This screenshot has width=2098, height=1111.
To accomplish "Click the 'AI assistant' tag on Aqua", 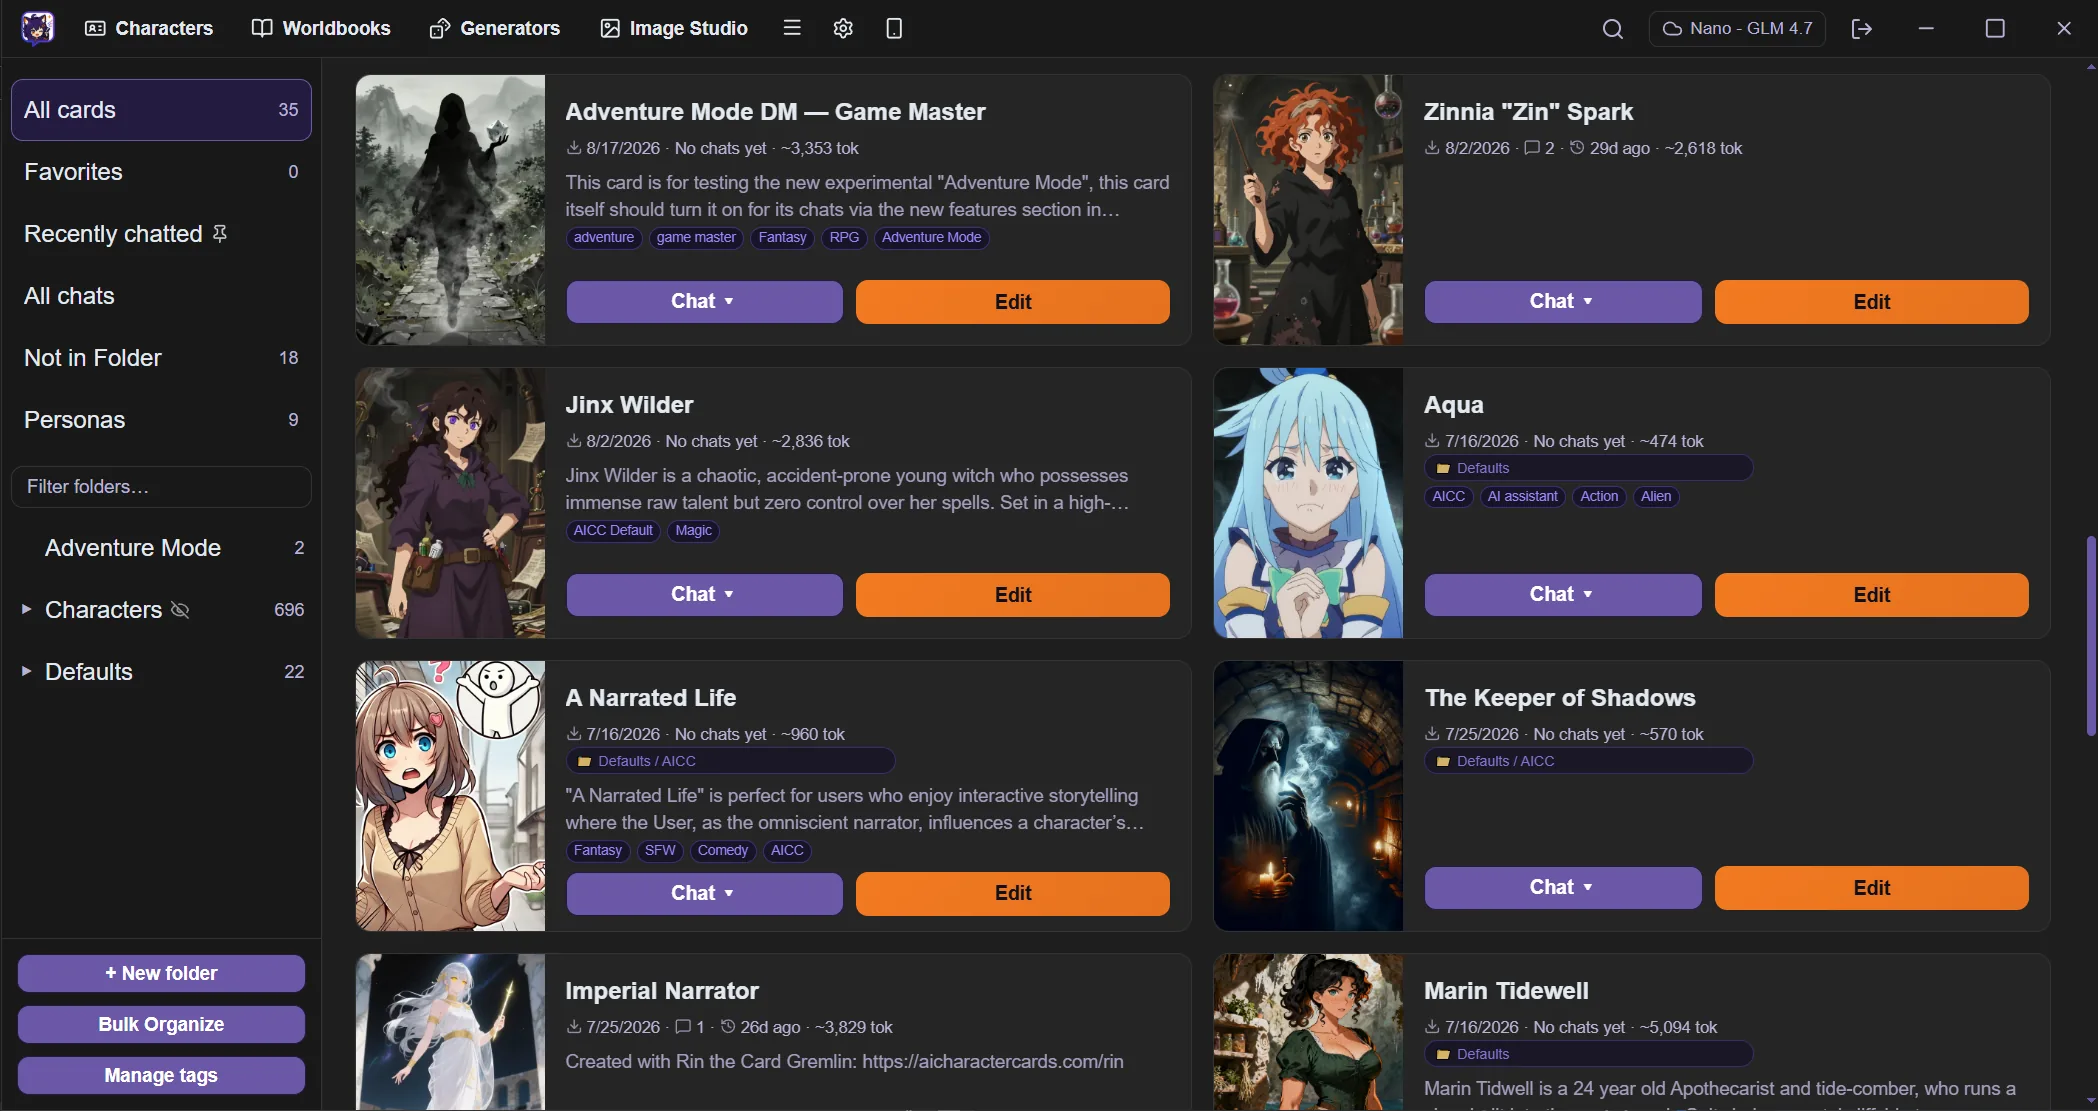I will (1522, 496).
